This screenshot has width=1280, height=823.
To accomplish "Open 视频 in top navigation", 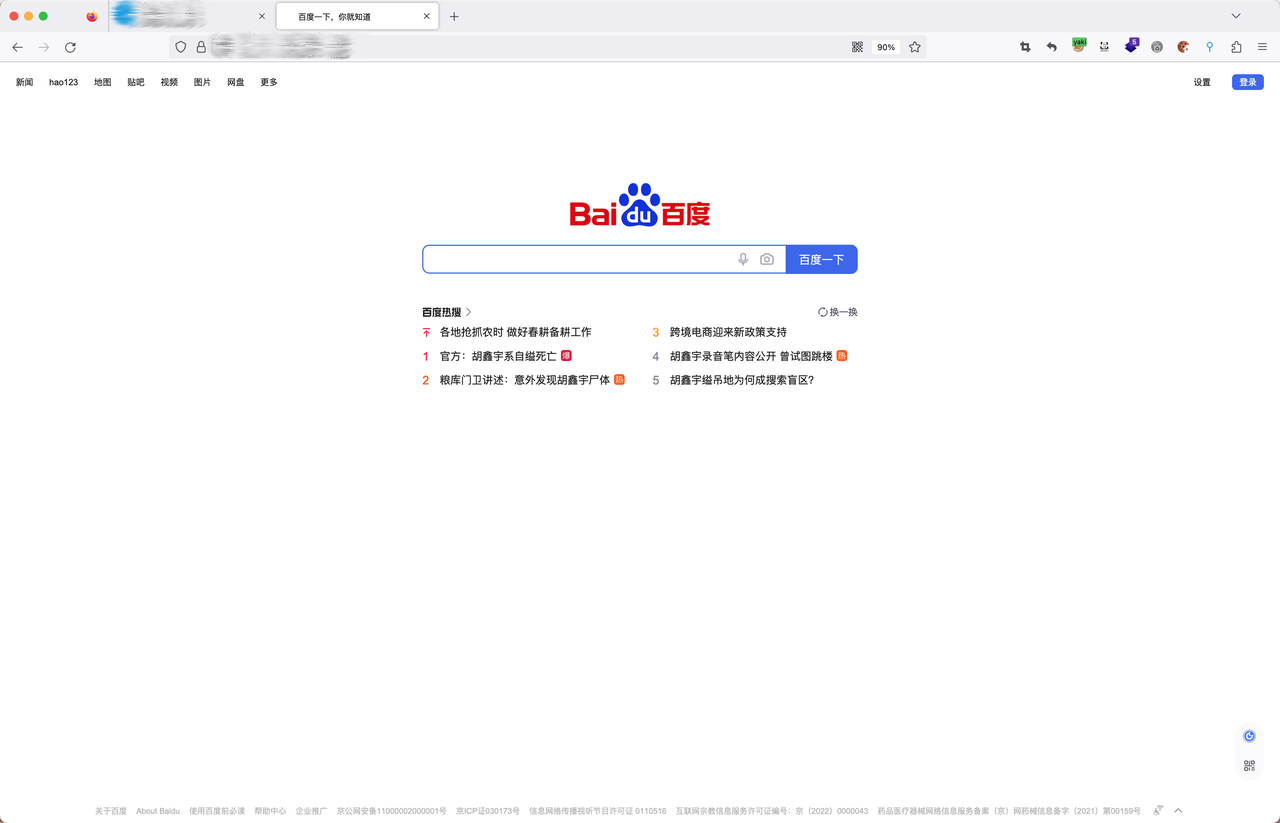I will pos(169,82).
